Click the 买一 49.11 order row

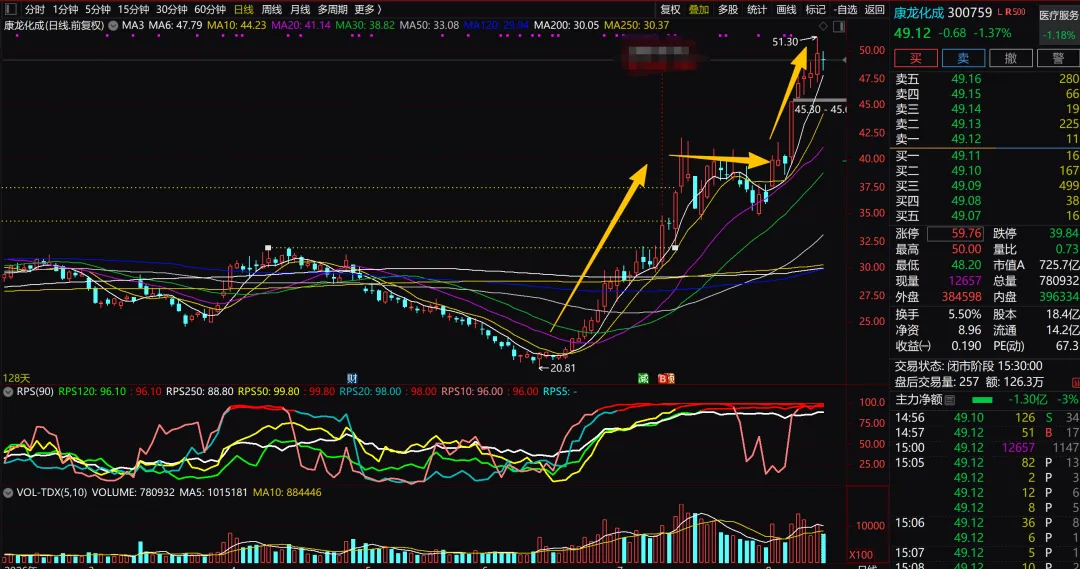point(986,156)
